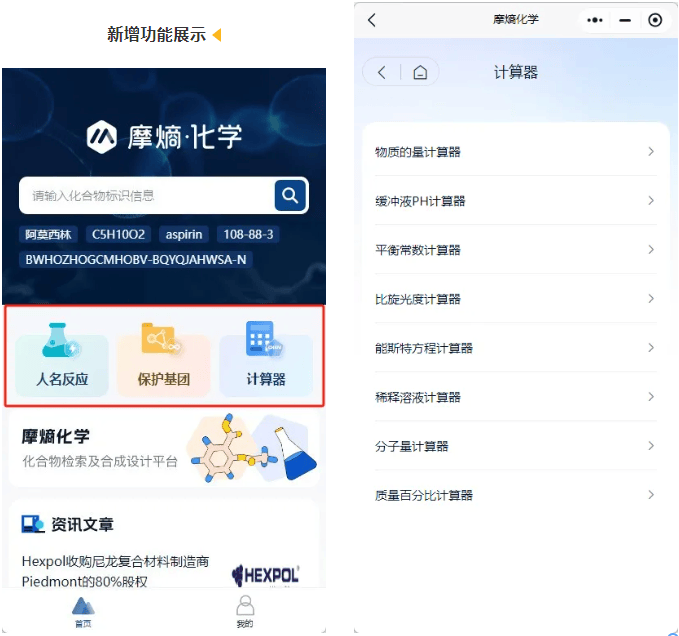Open 平衡常数计算器
The height and width of the screenshot is (636, 679).
(515, 249)
